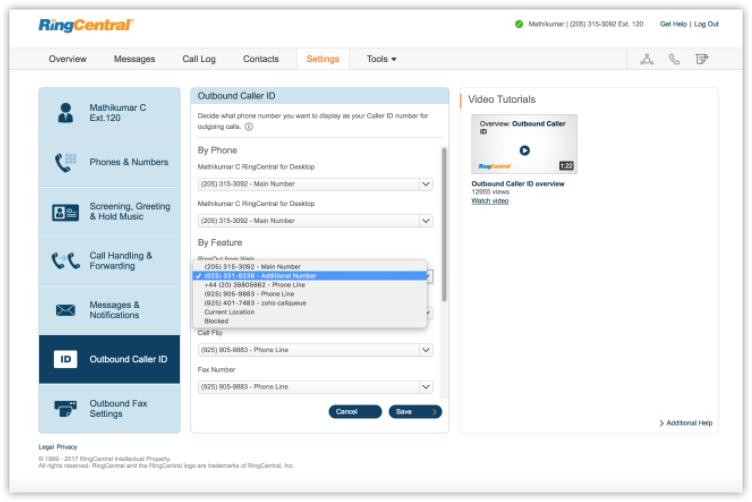
Task: Choose Blocked option in the list
Action: coord(310,321)
